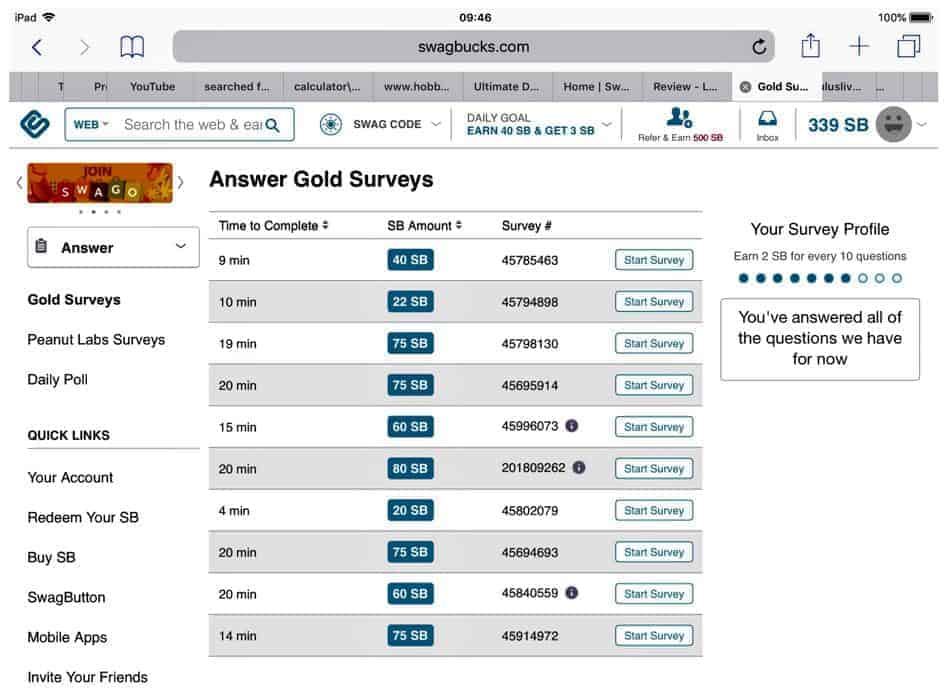949x696 pixels.
Task: Click Refer & Earn 500 SB text
Action: (x=680, y=138)
